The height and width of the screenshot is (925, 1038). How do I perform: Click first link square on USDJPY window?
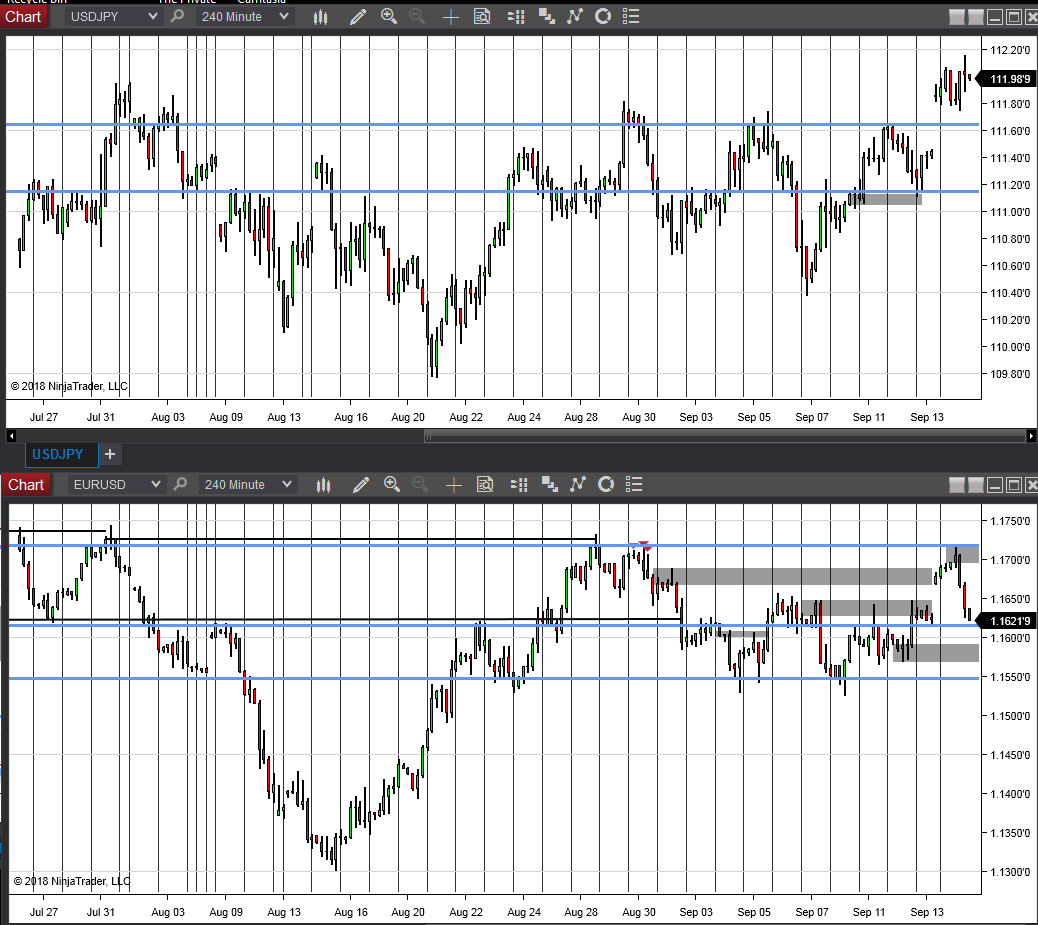point(957,18)
